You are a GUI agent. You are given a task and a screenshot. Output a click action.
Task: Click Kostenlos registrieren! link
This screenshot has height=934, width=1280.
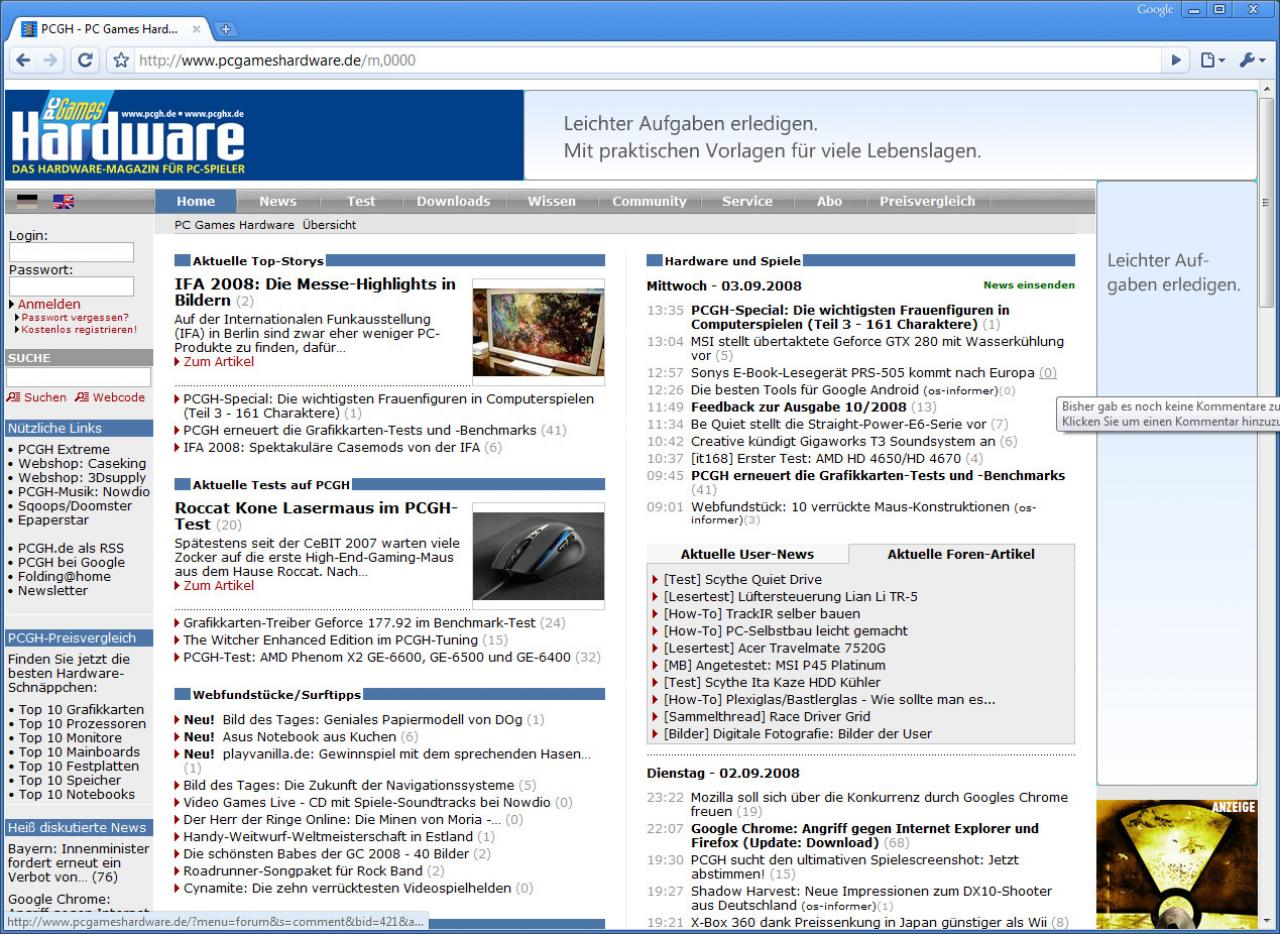click(x=79, y=329)
